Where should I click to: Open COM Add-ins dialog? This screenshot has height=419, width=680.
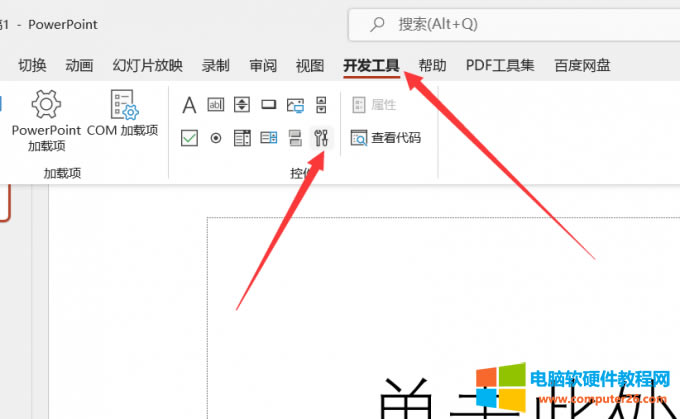click(x=123, y=113)
